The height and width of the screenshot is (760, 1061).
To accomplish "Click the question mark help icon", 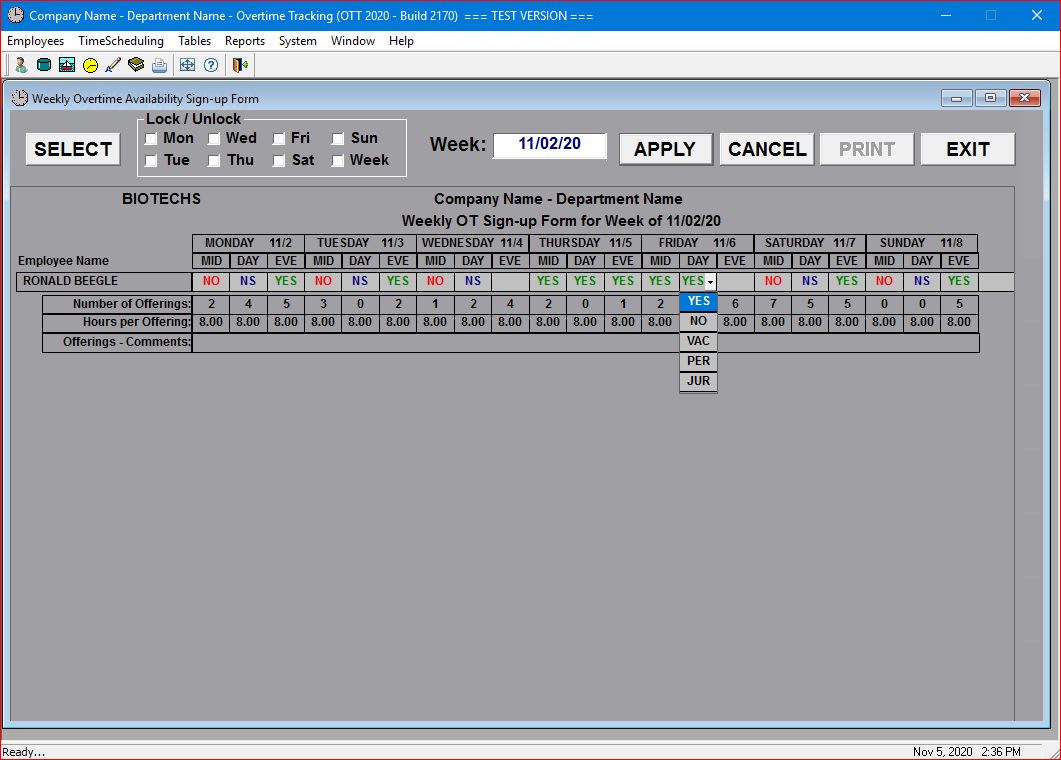I will (210, 65).
